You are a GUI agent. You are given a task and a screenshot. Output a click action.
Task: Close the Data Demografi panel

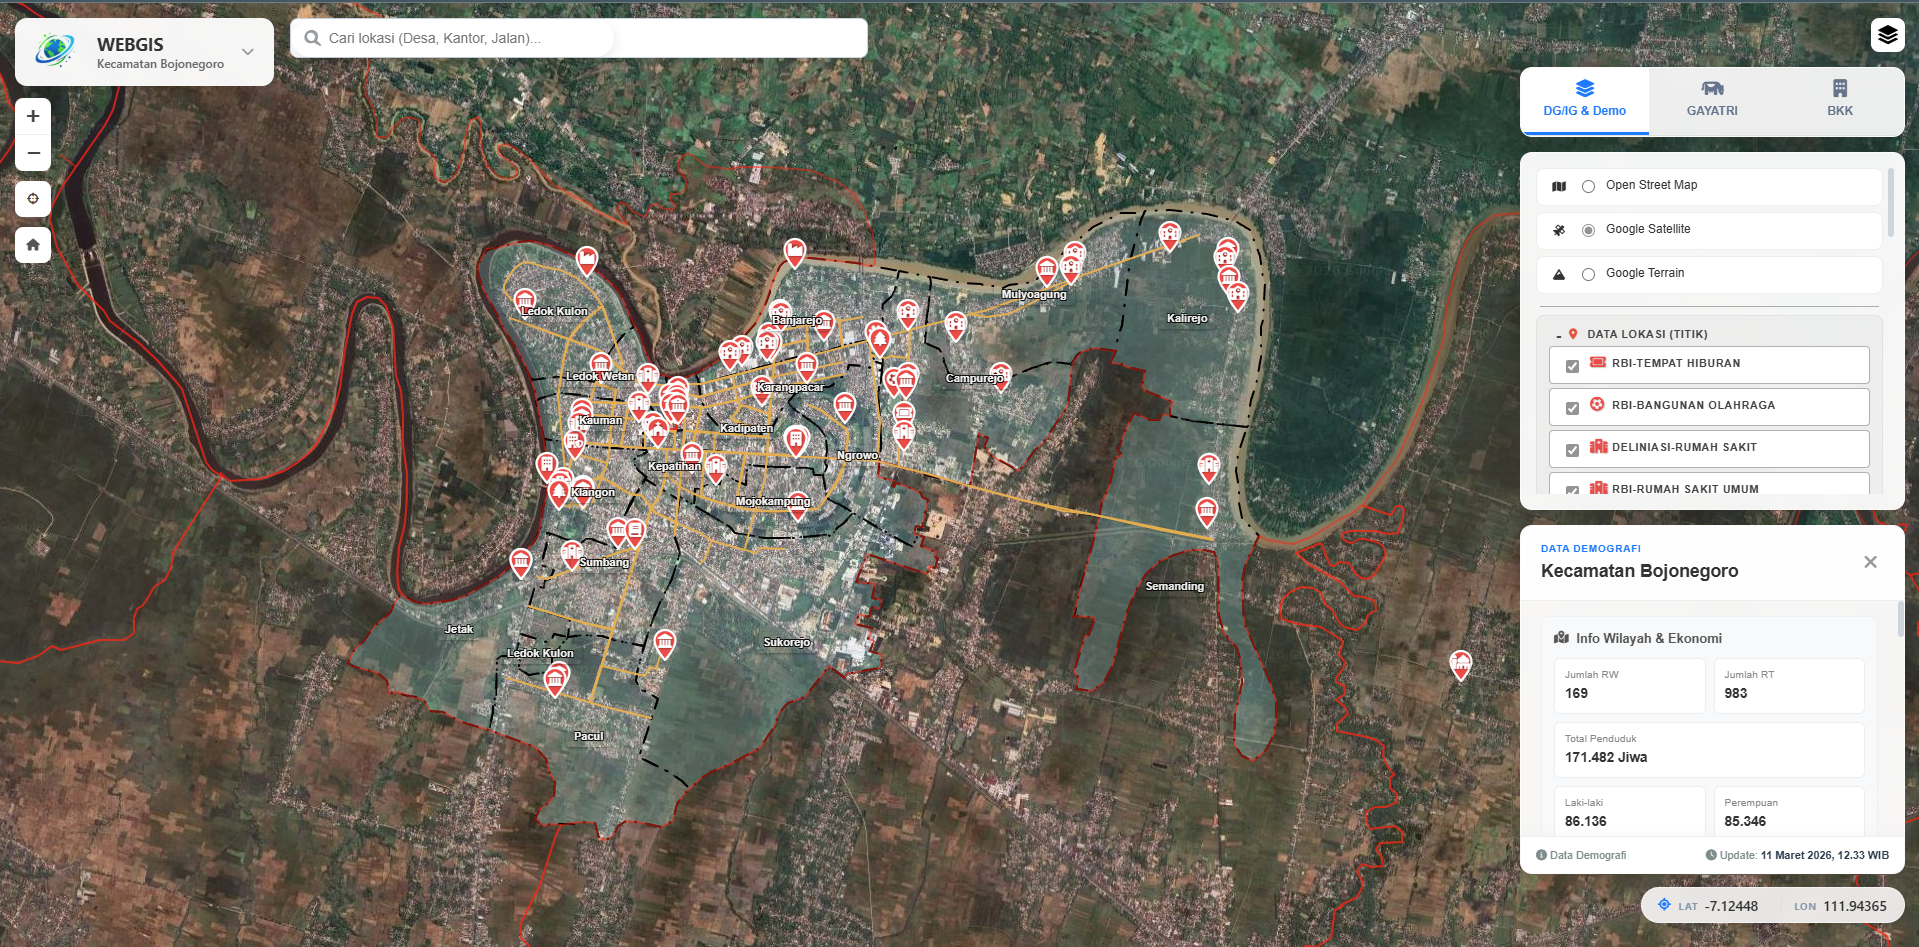pos(1870,561)
